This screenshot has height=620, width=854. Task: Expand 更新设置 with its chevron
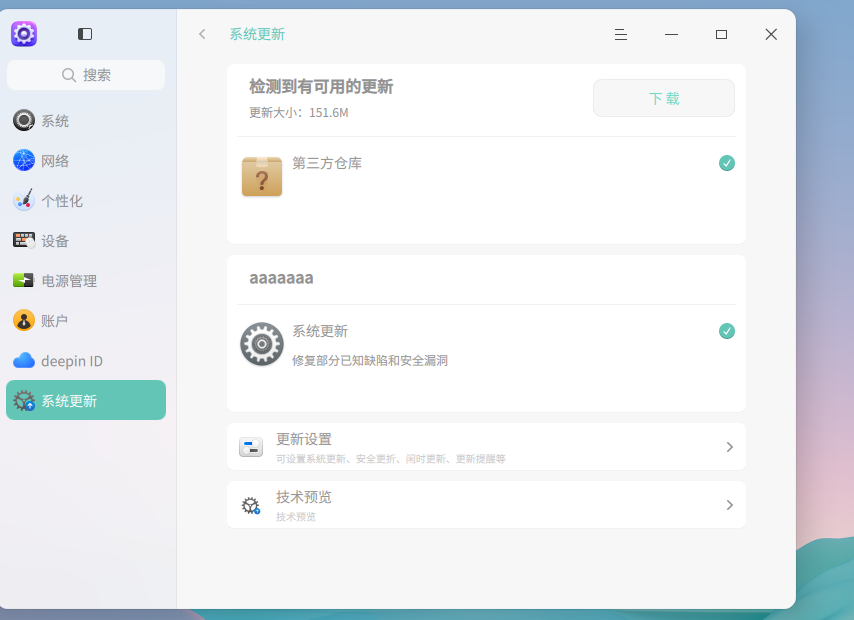pyautogui.click(x=730, y=447)
